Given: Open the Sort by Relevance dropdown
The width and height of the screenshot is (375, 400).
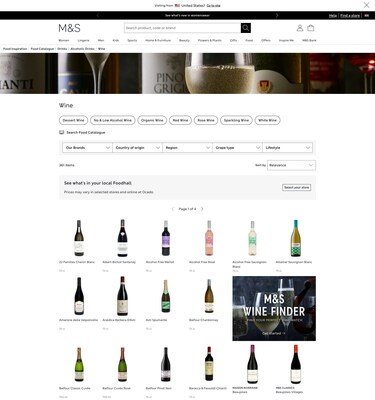Looking at the screenshot, I should coord(291,165).
